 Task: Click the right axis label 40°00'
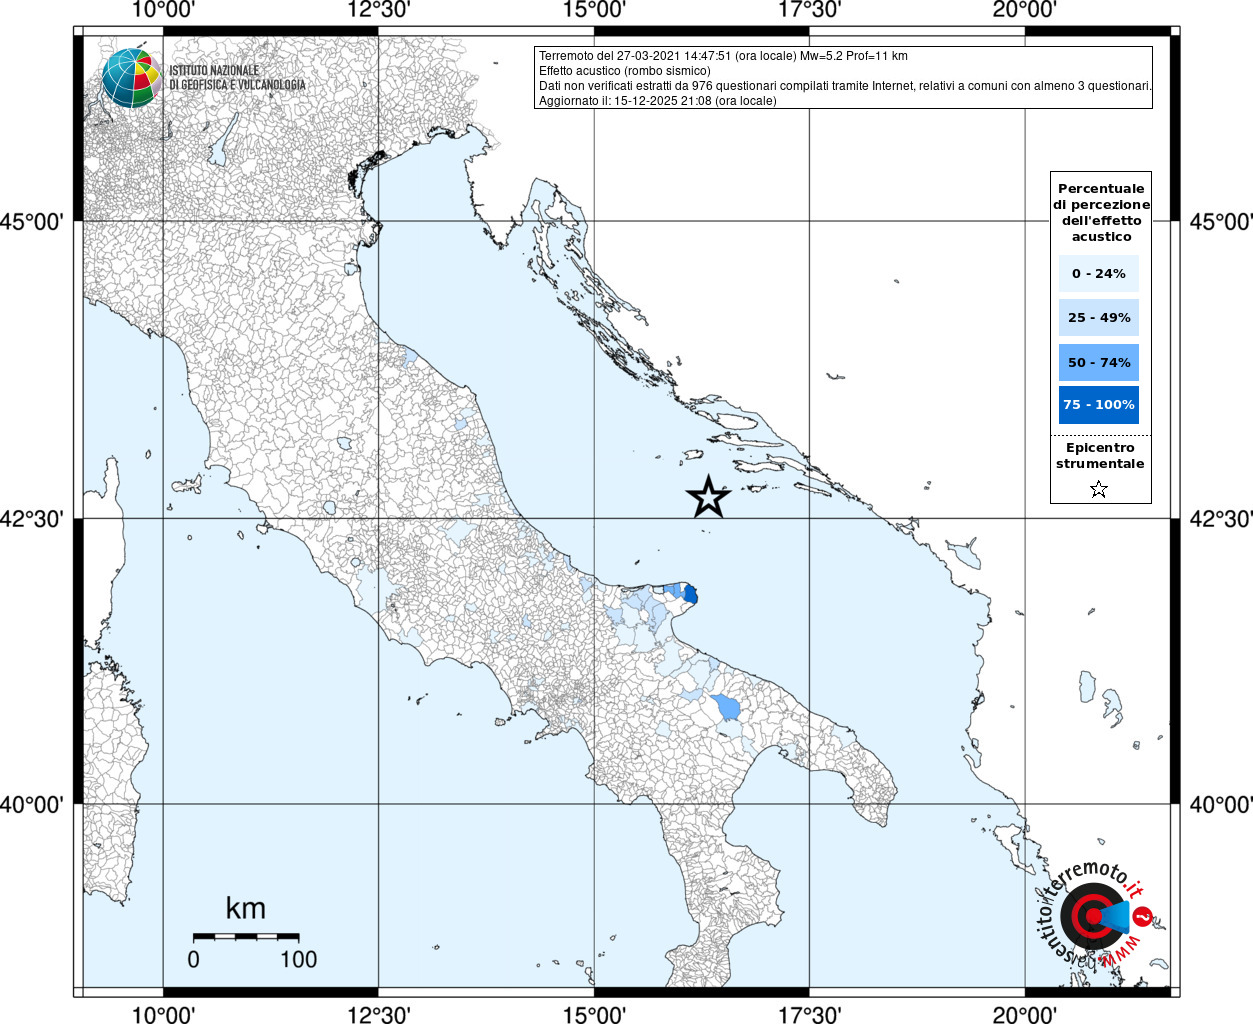tap(1221, 804)
